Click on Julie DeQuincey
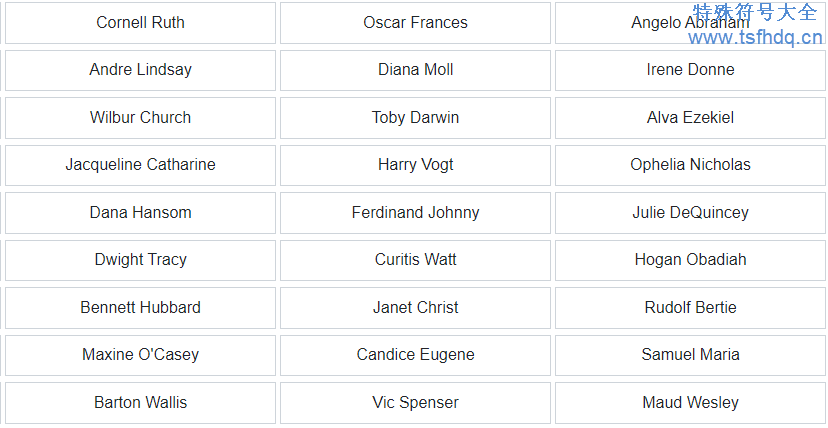The image size is (828, 428). pos(690,213)
